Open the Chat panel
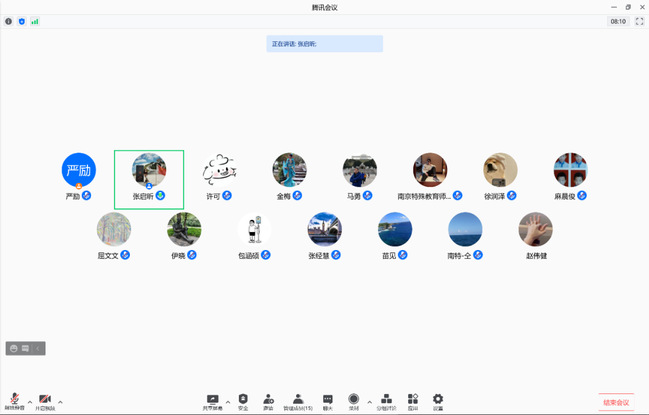This screenshot has width=649, height=415. (327, 401)
